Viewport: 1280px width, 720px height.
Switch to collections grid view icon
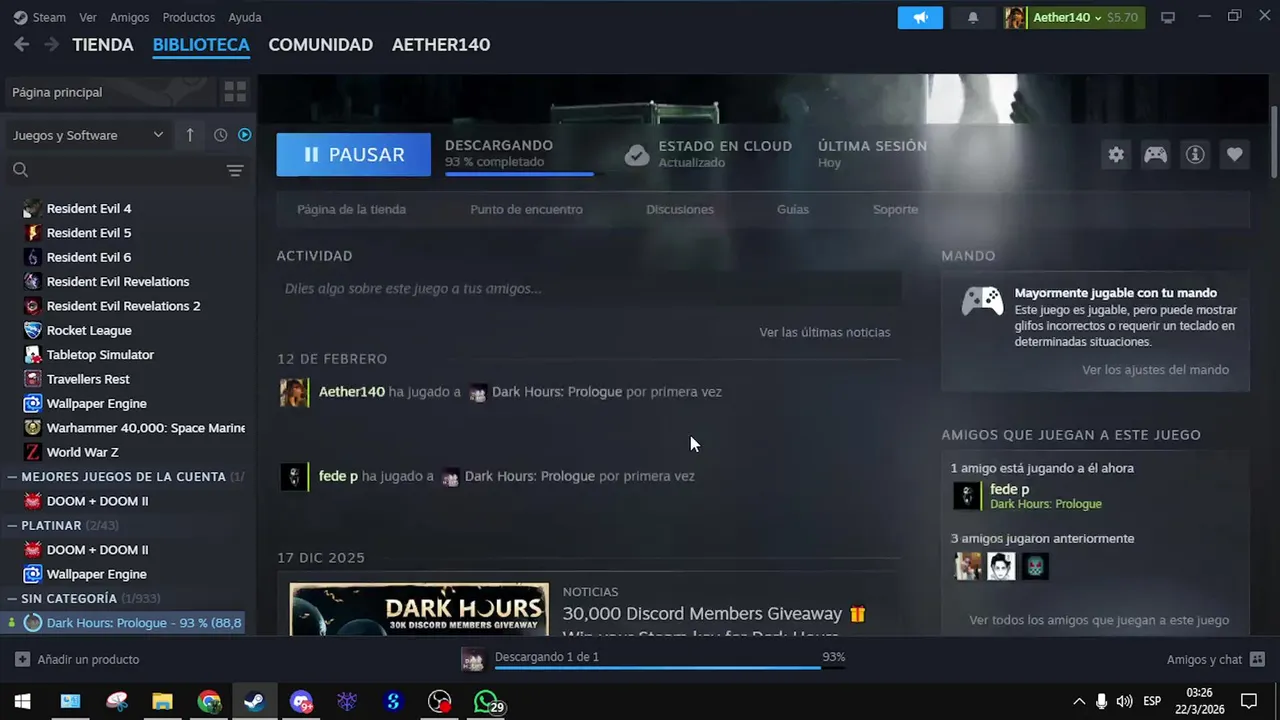pyautogui.click(x=235, y=92)
